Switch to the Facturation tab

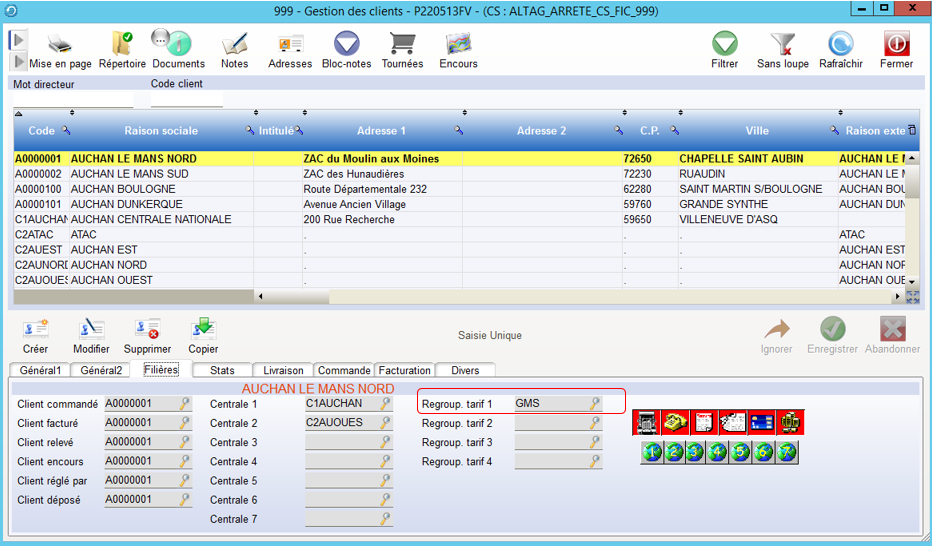tap(404, 370)
